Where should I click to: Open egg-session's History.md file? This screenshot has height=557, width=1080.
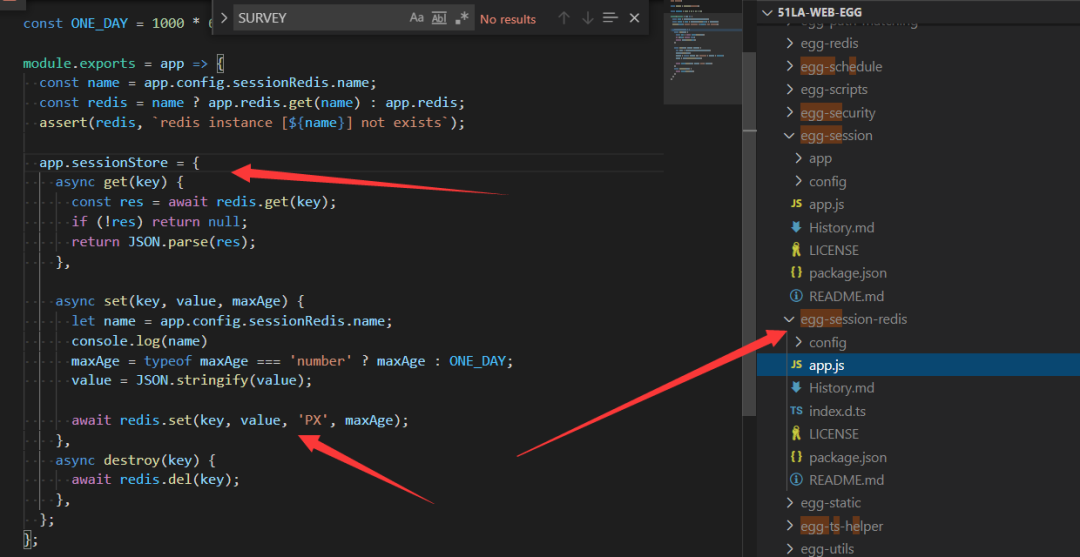coord(841,227)
